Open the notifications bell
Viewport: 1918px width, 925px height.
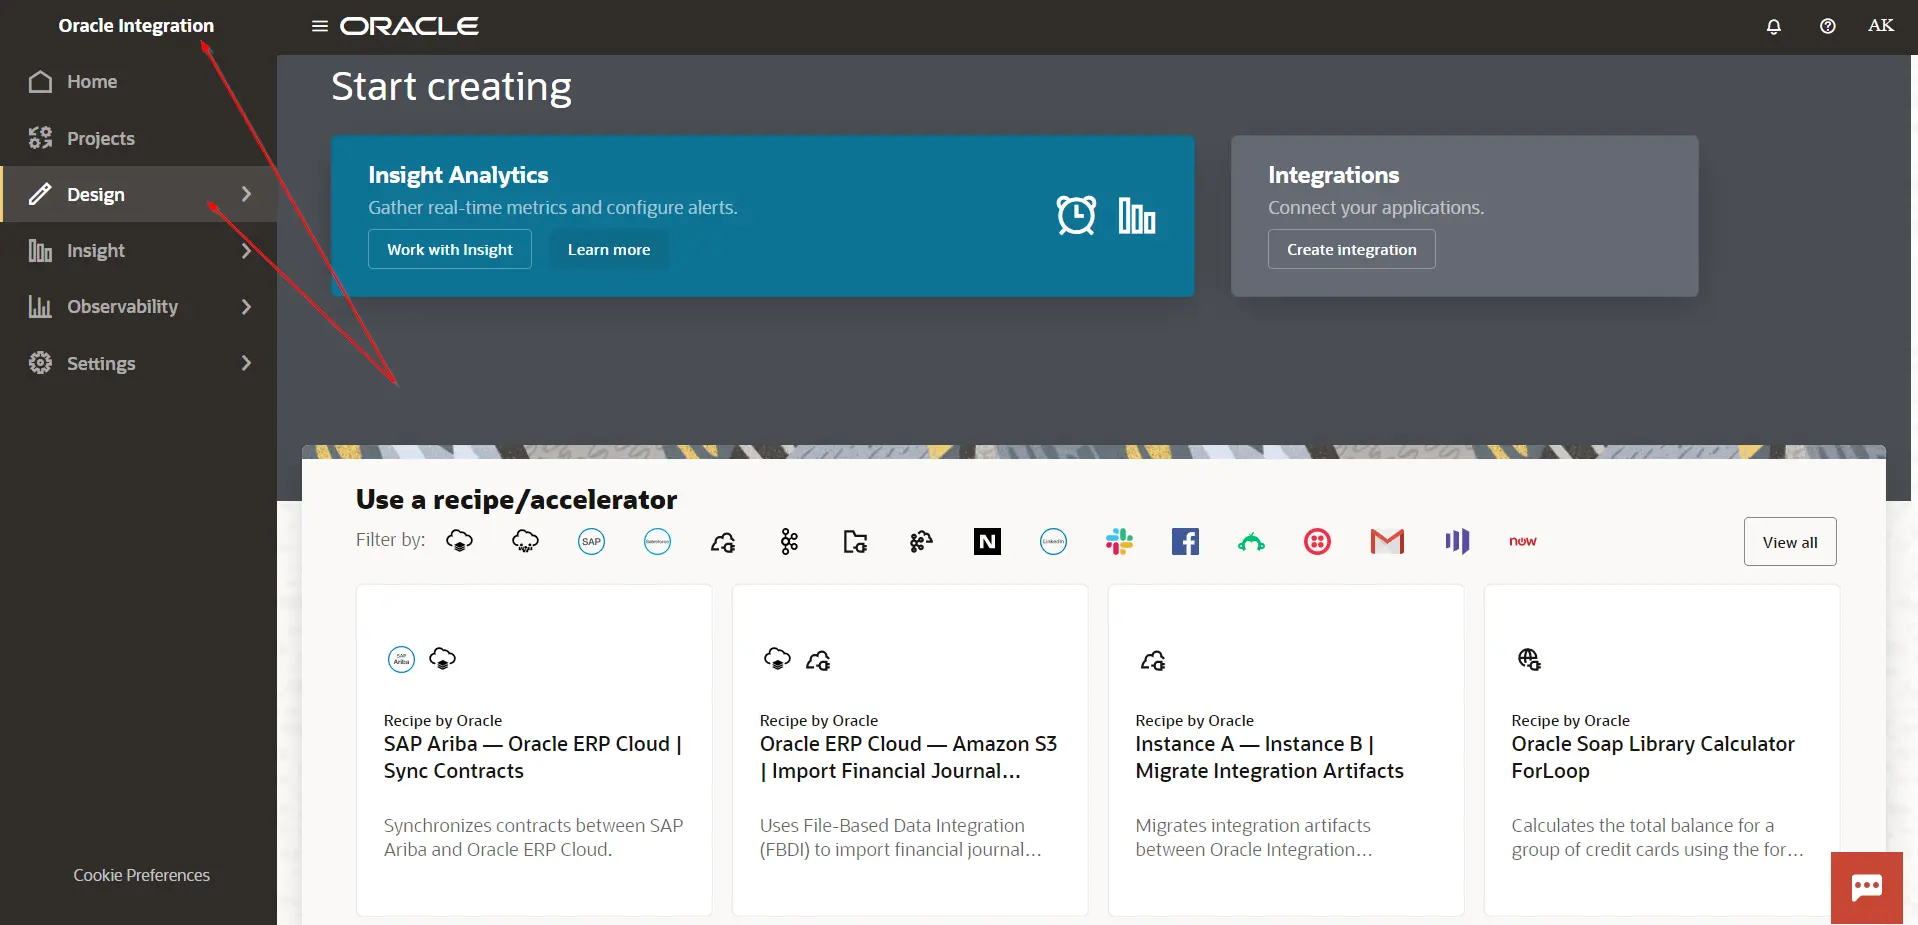tap(1774, 26)
